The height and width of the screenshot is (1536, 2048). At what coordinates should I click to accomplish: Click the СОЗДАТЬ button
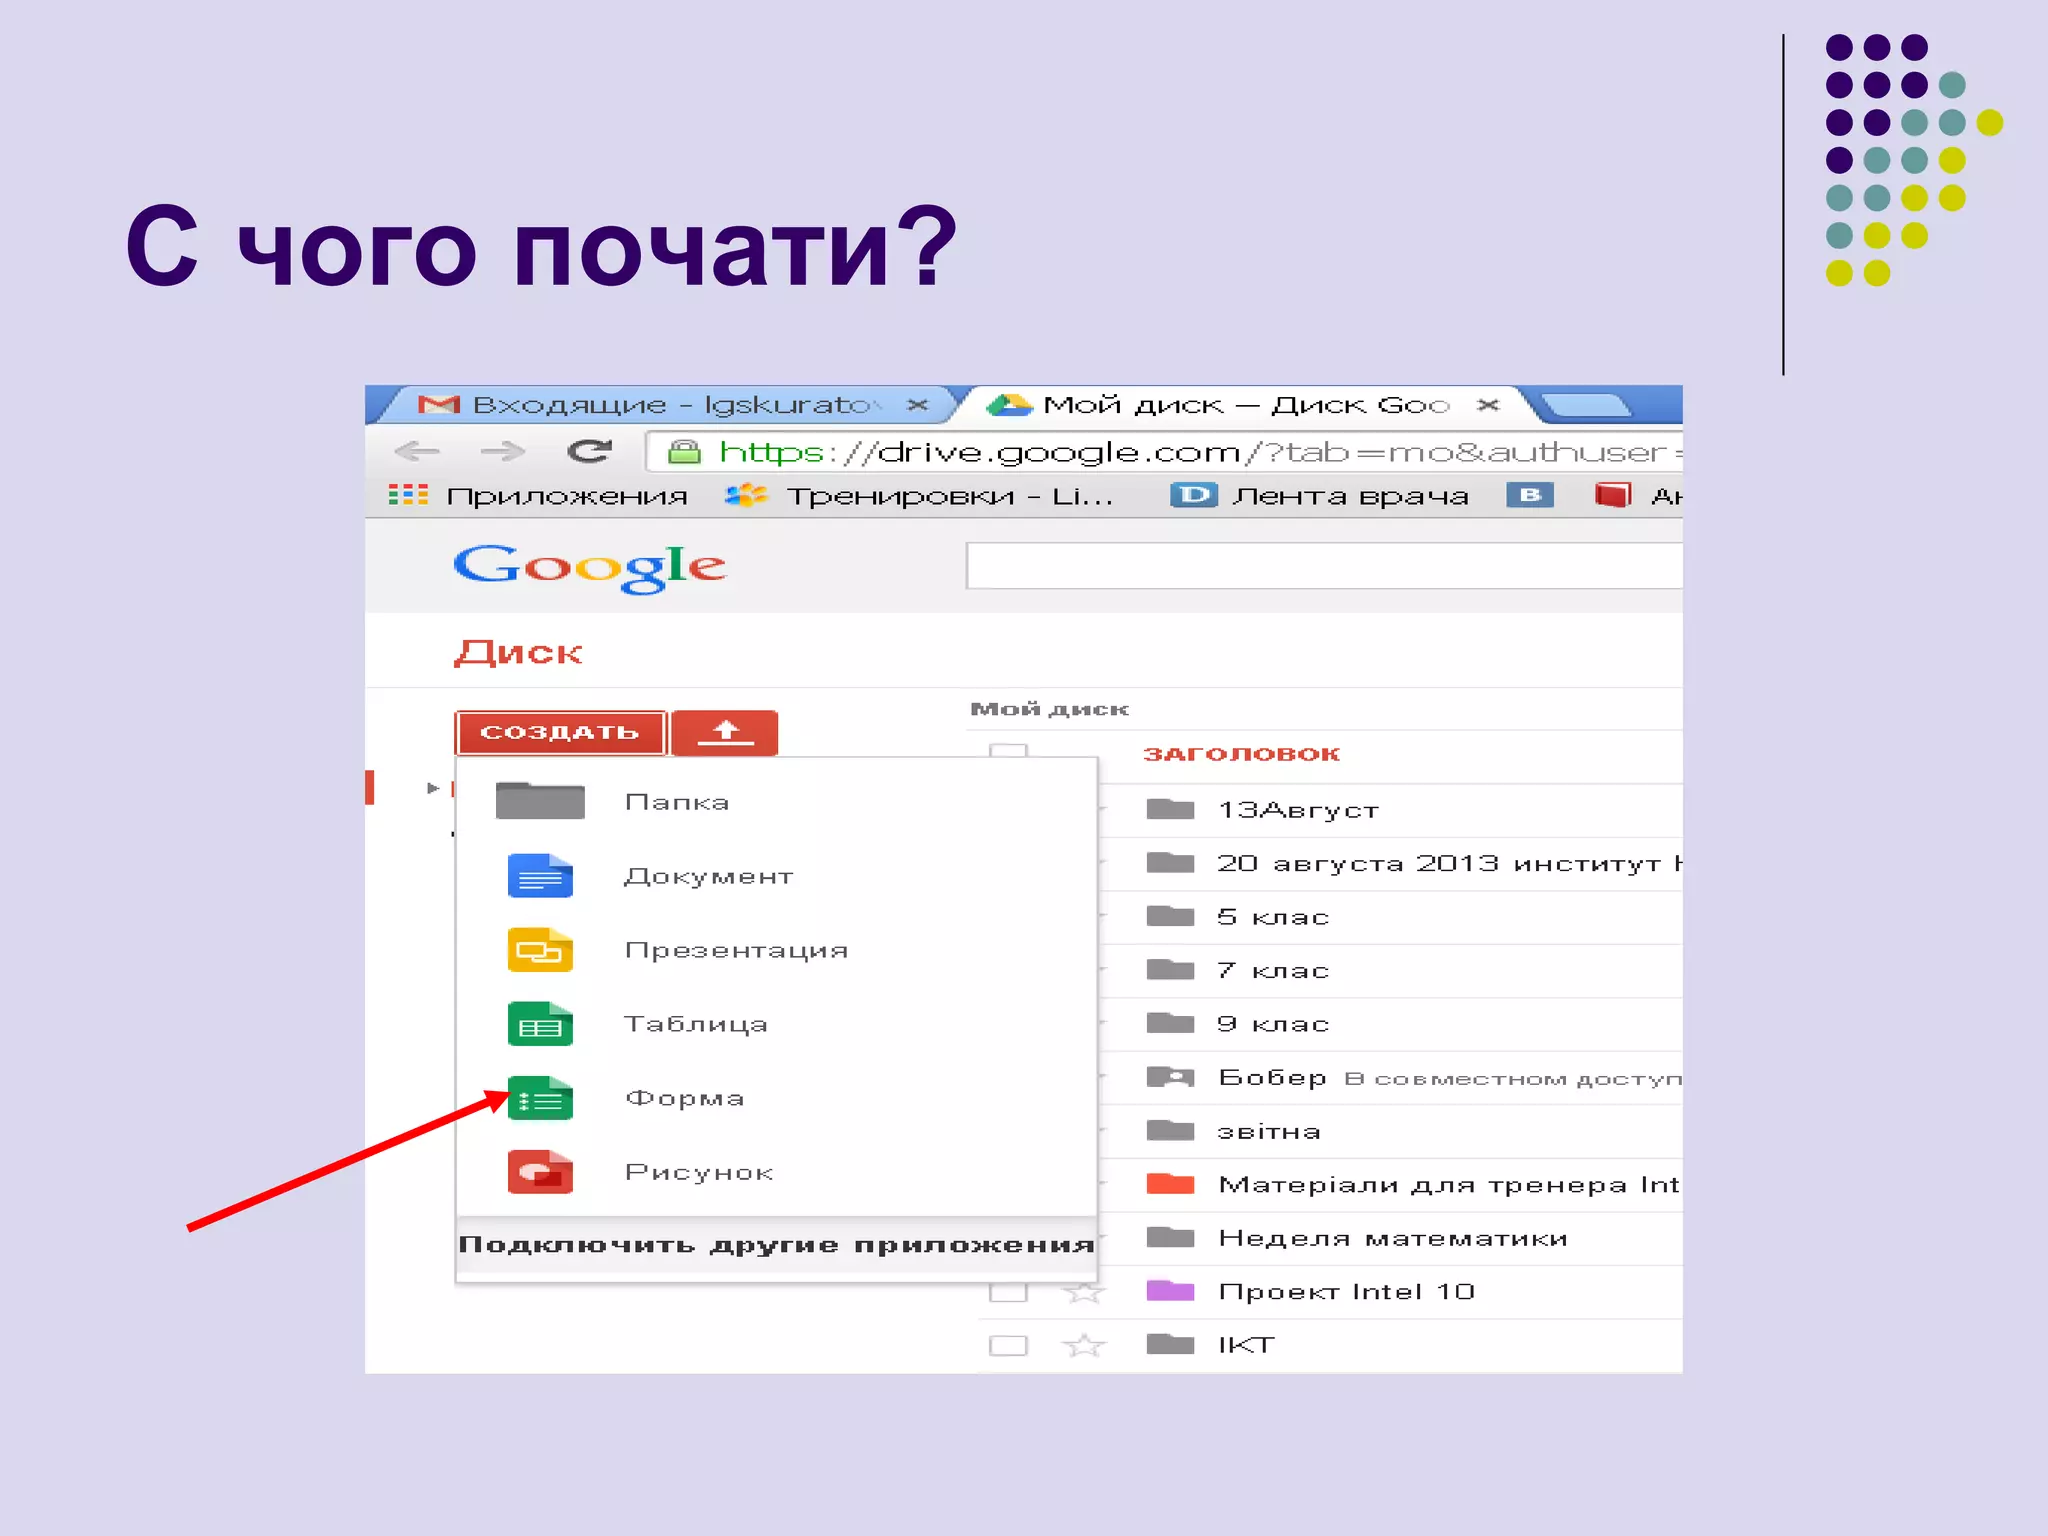coord(560,732)
